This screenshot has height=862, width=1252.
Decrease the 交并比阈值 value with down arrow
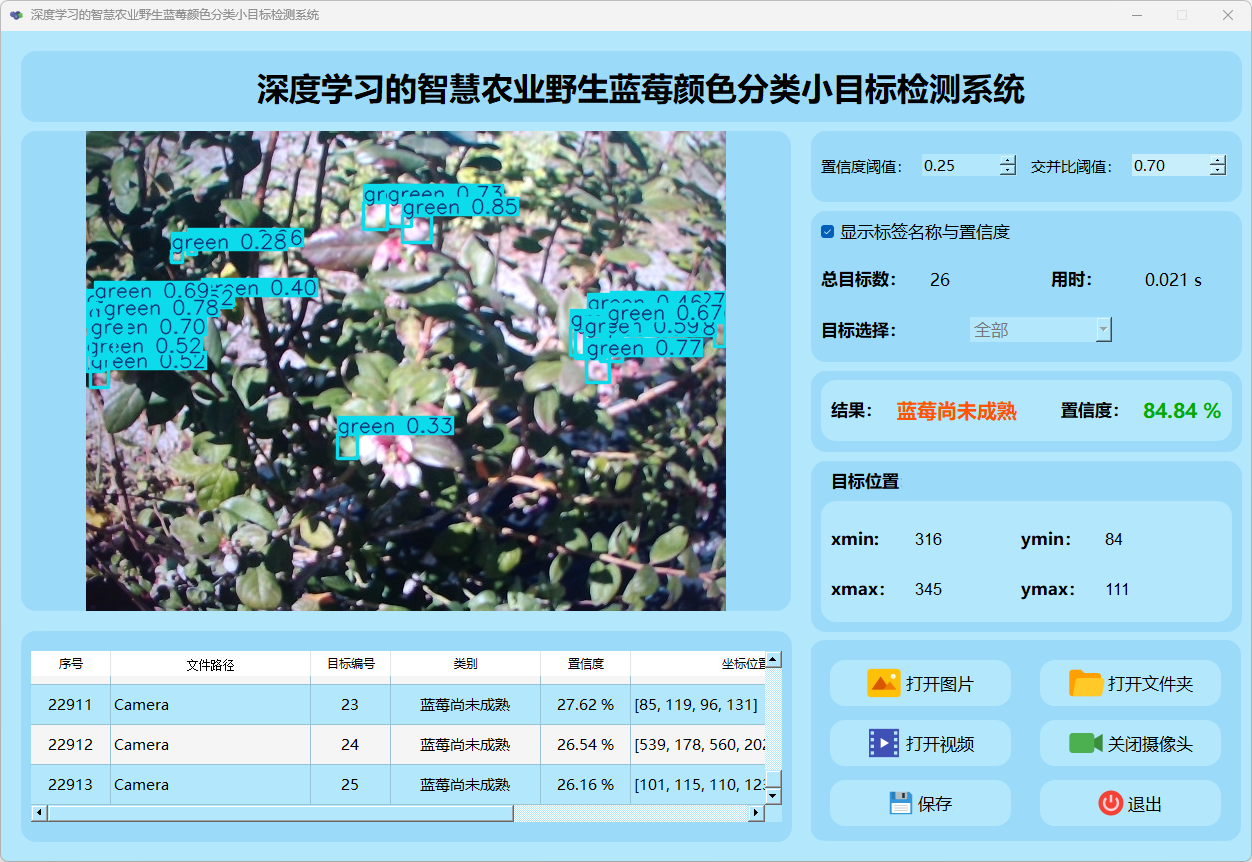tap(1217, 171)
